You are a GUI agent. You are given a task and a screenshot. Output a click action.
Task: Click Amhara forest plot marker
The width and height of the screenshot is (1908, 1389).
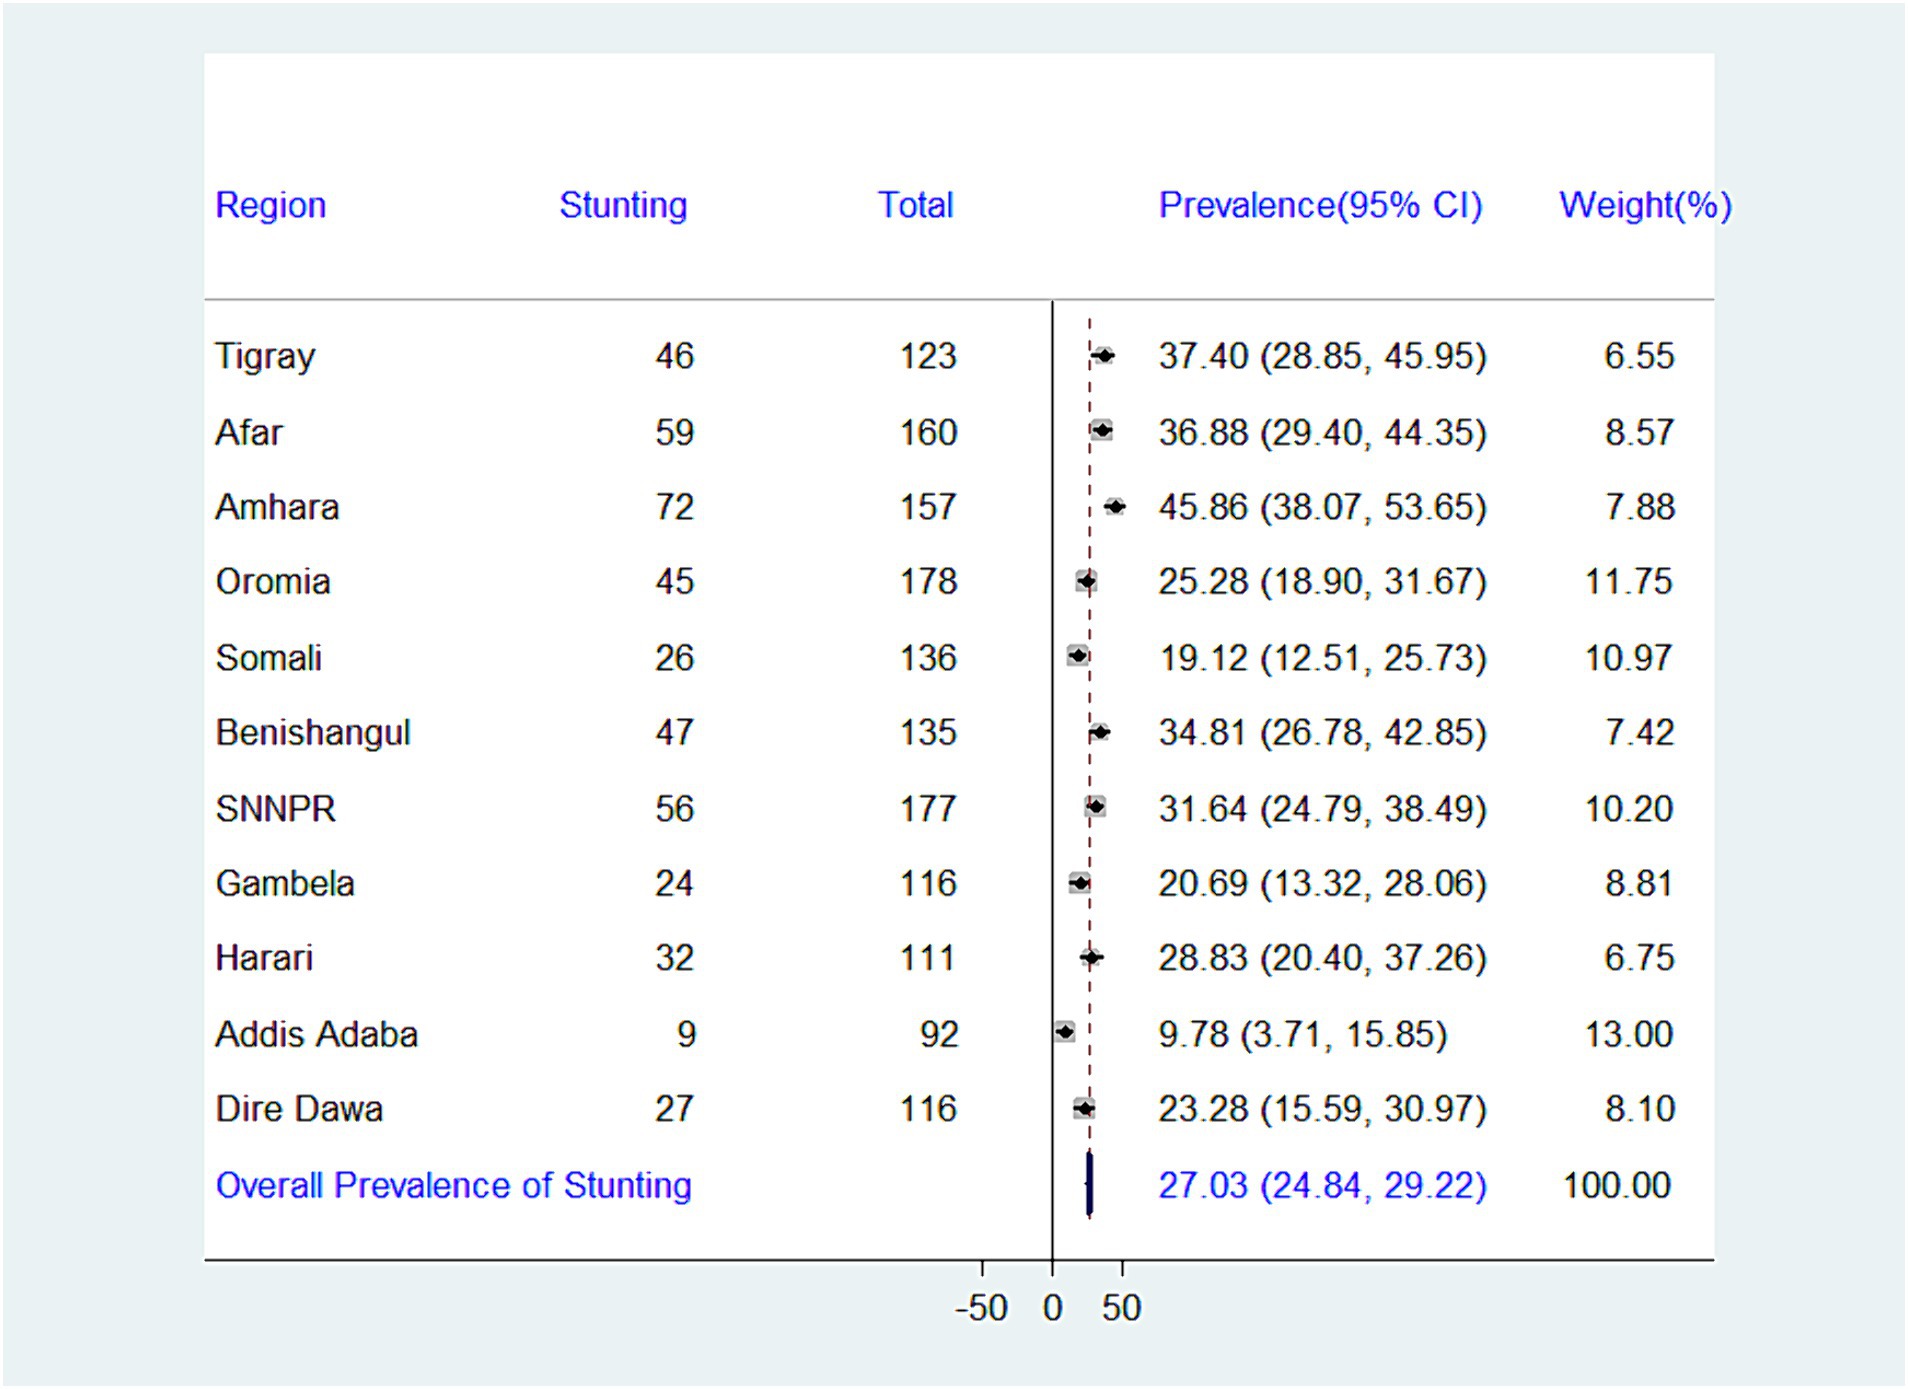1115,507
